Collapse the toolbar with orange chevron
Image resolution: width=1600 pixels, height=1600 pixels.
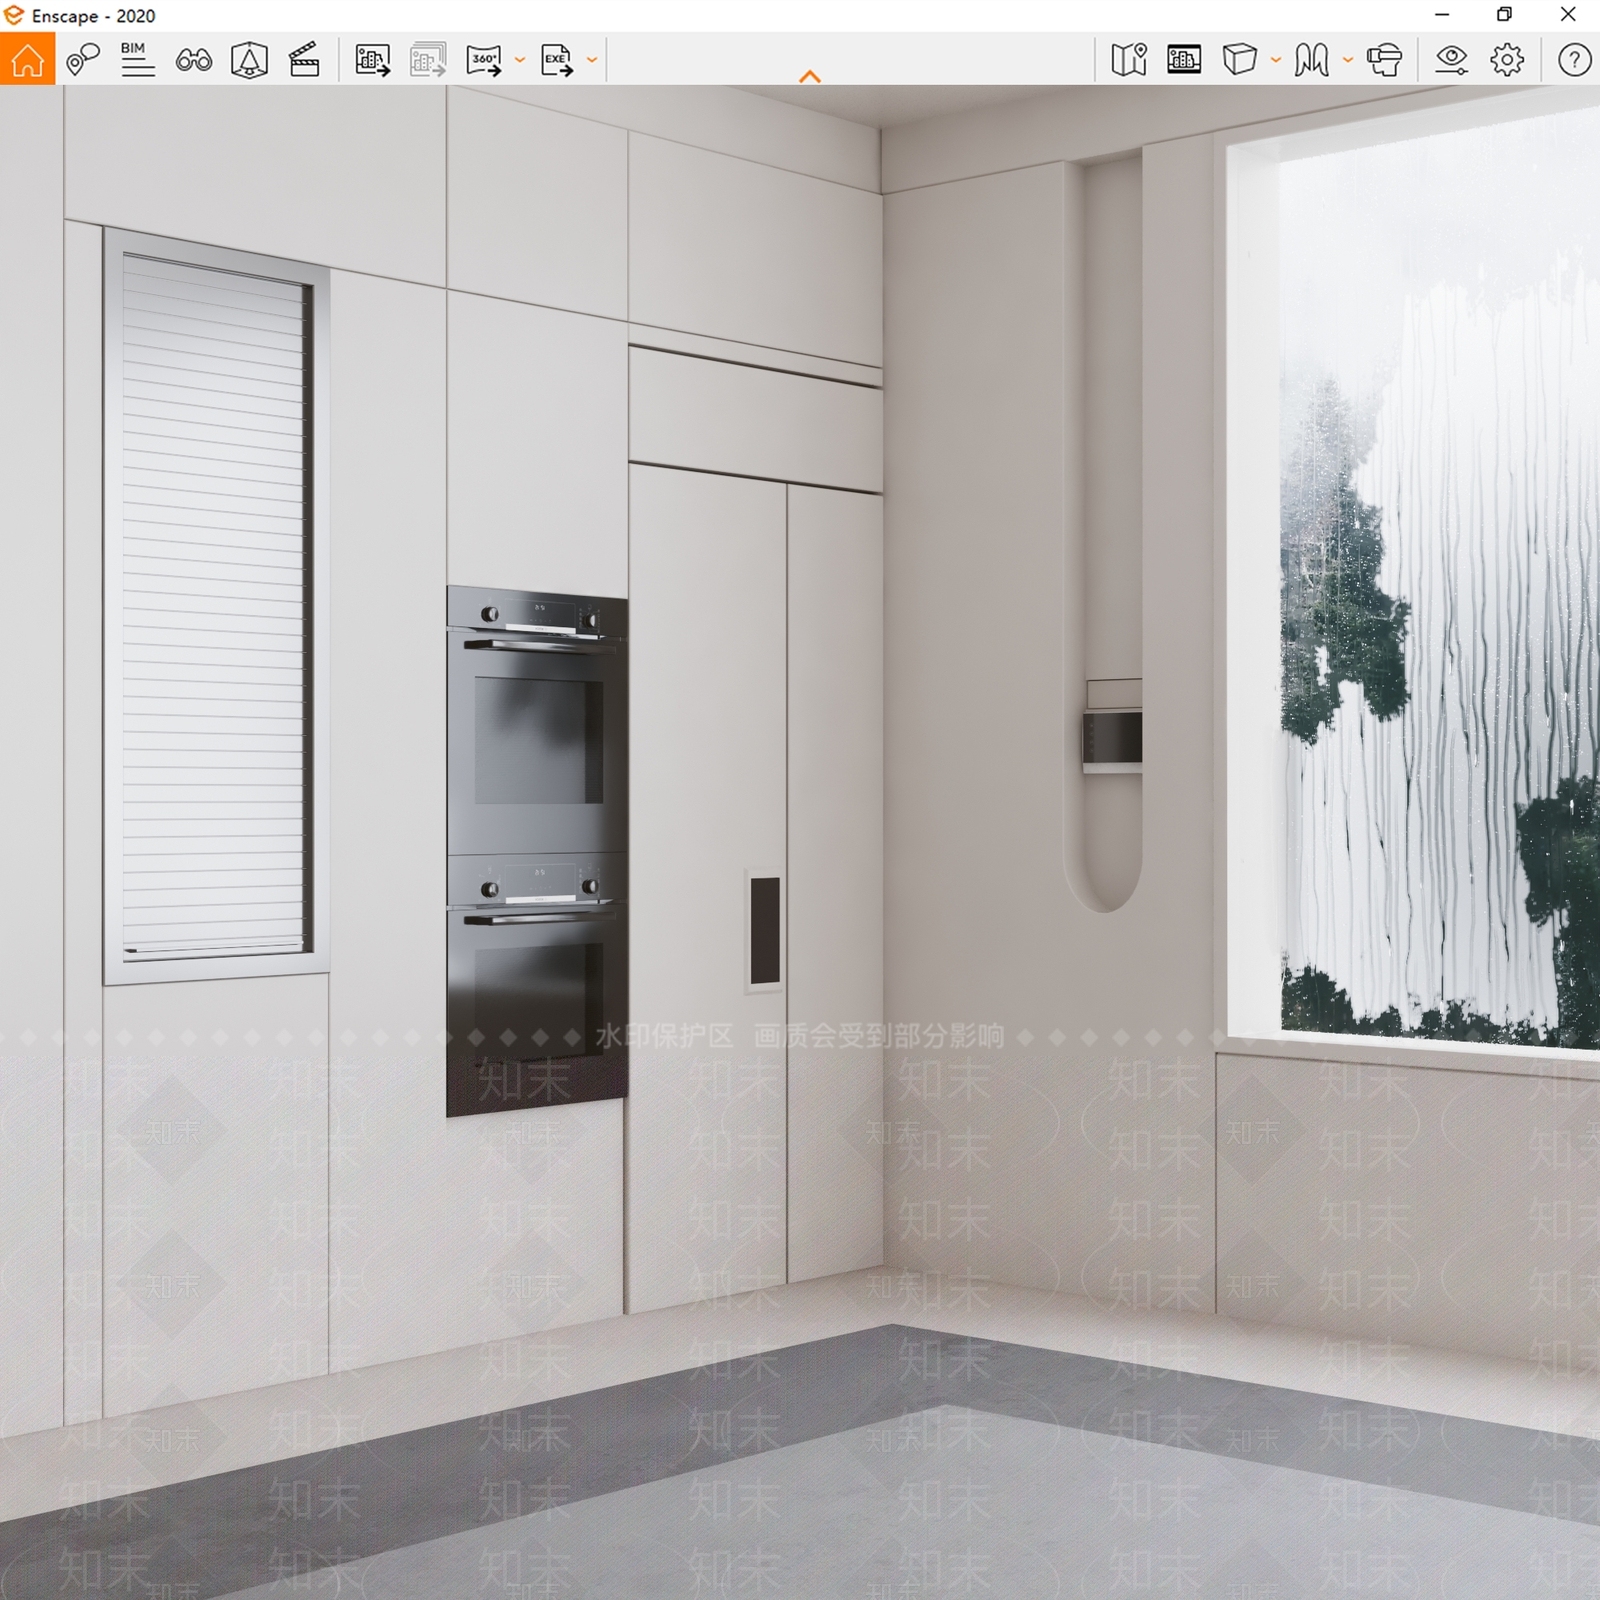(x=810, y=77)
